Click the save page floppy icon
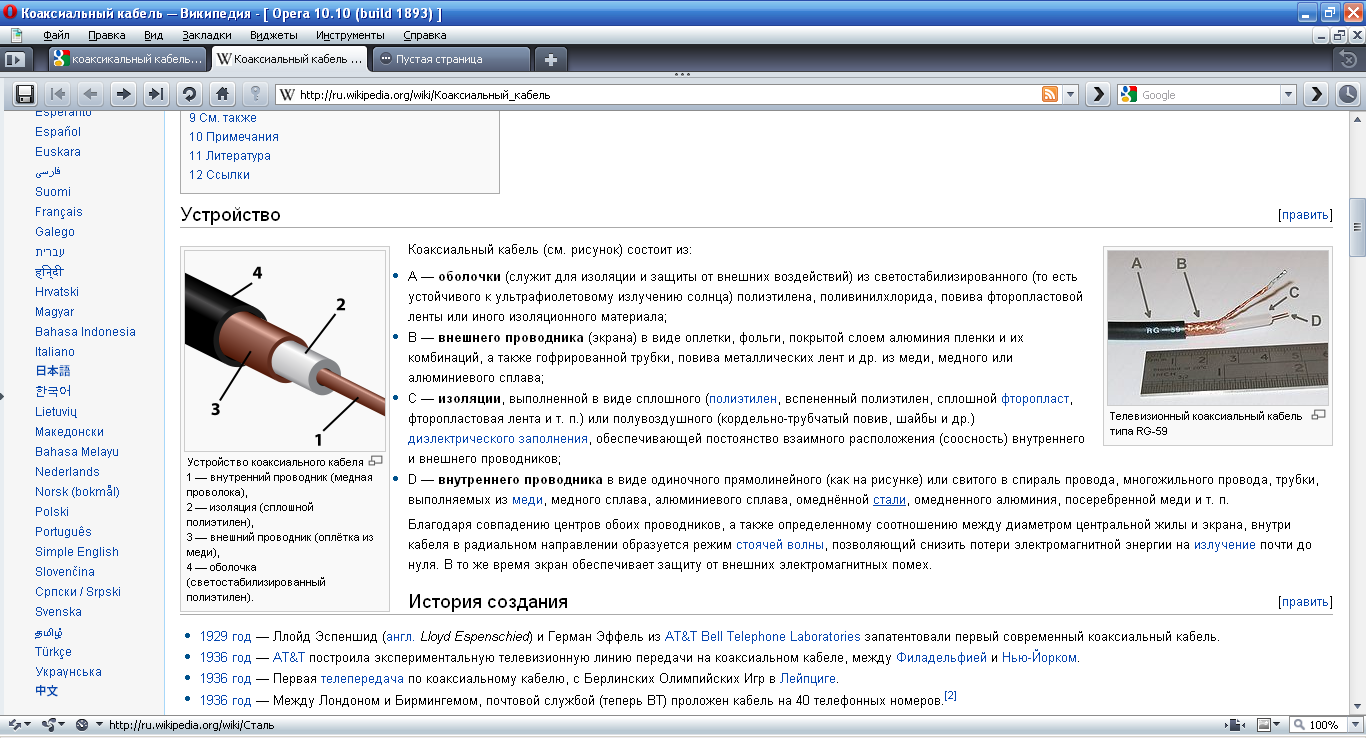 [x=25, y=94]
